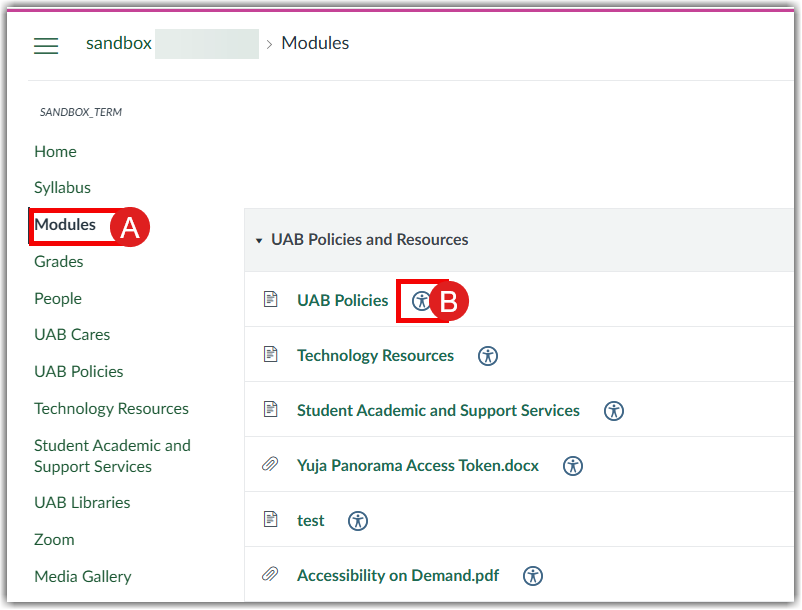Click accessibility icon beside Technology Resources
The width and height of the screenshot is (802, 610).
tap(488, 356)
